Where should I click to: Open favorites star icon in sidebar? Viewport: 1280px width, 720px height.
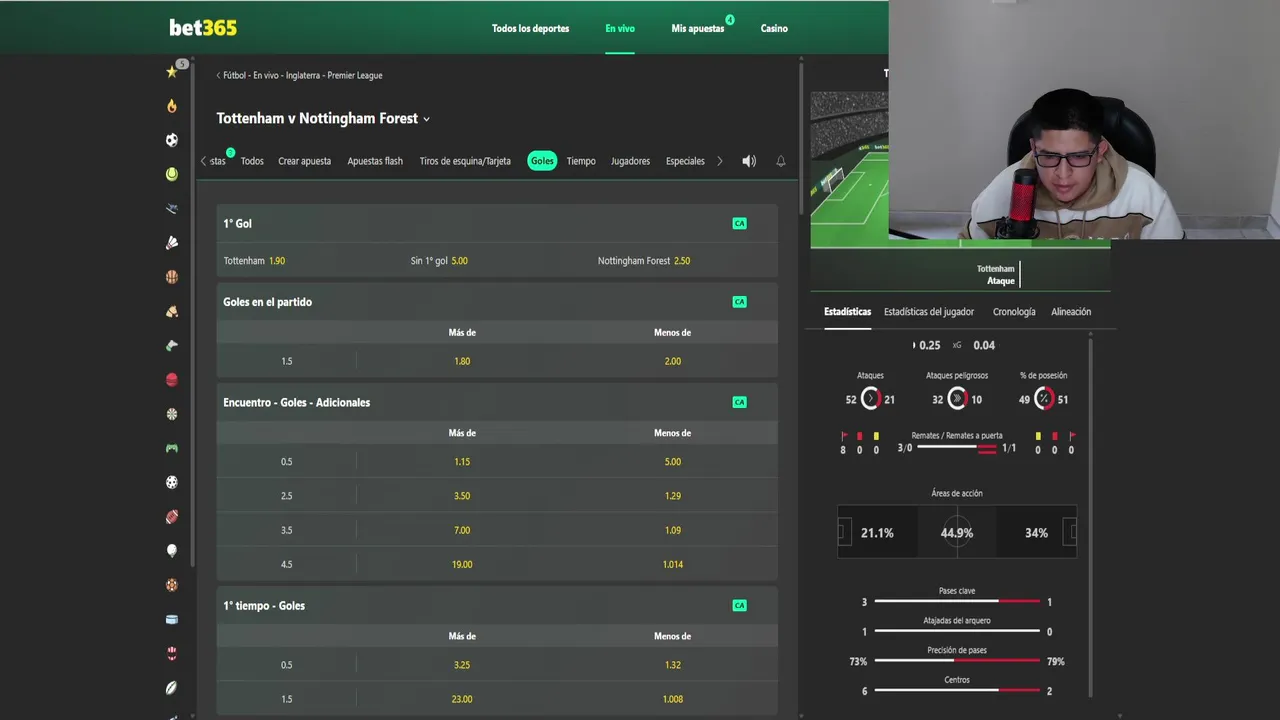[172, 72]
